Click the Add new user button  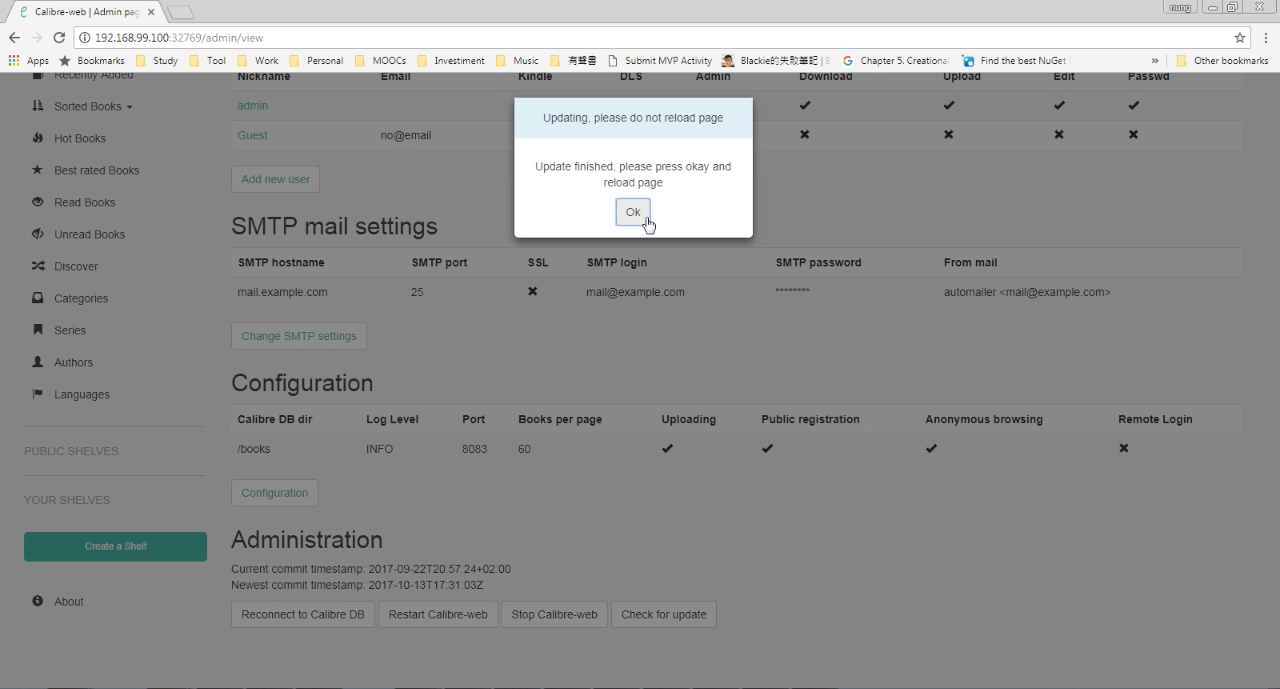coord(275,179)
